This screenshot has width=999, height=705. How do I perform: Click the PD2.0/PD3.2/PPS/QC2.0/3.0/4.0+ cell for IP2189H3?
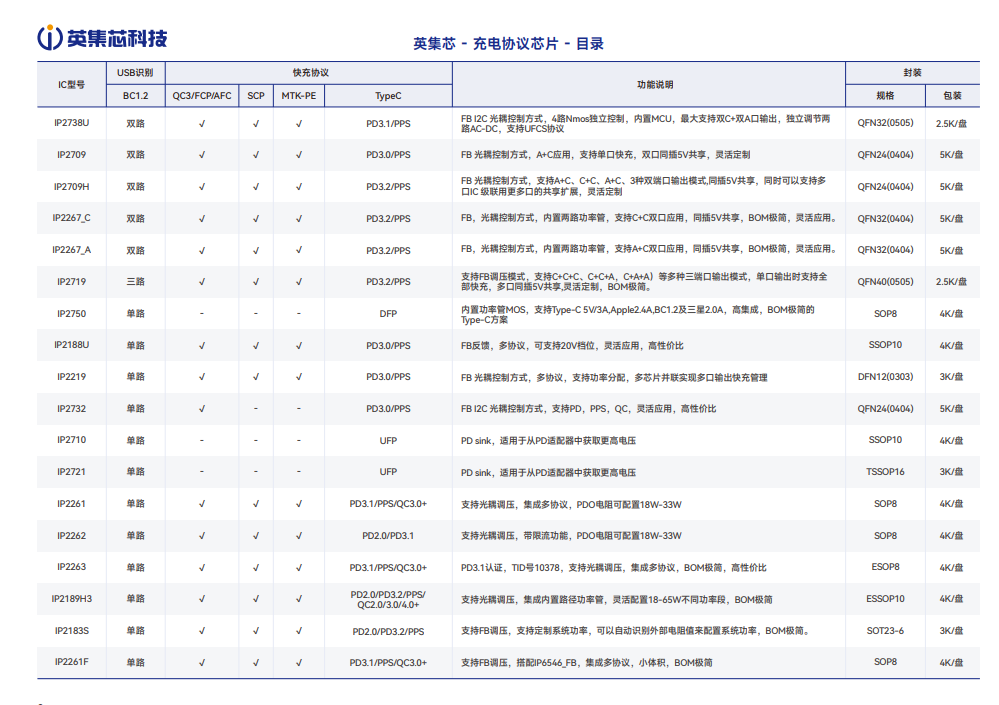(388, 599)
